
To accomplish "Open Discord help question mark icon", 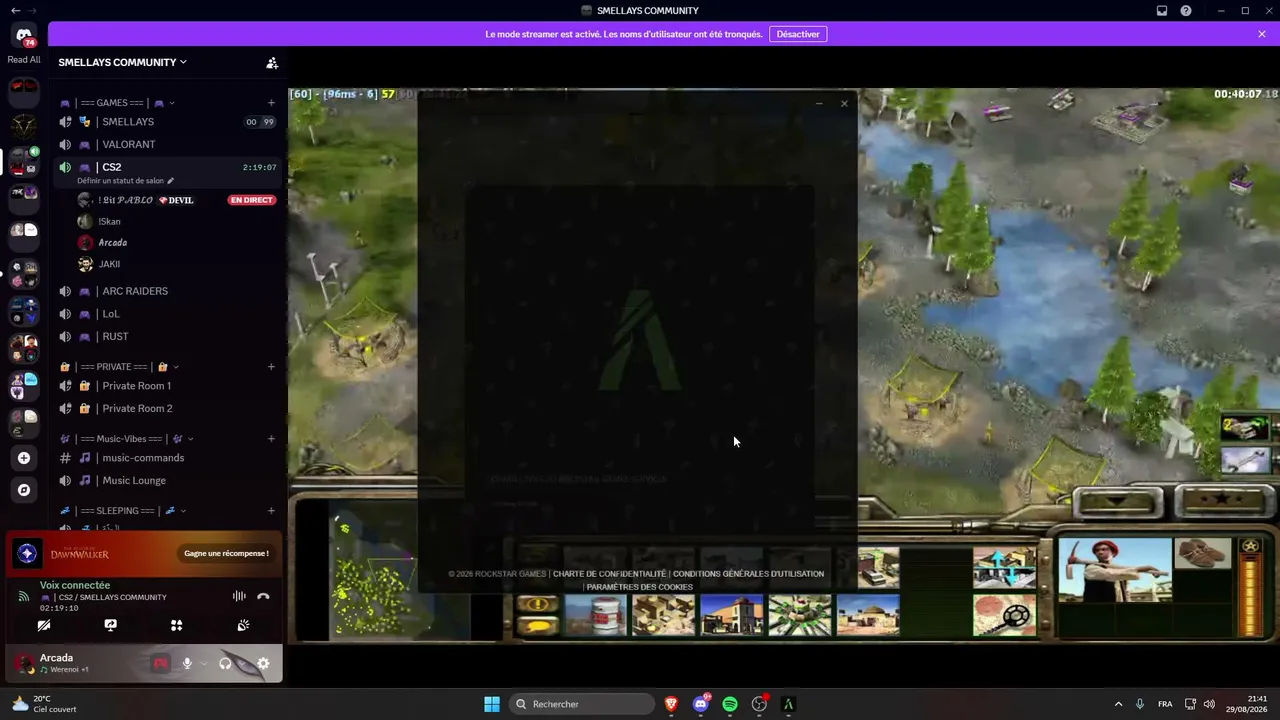I will (1186, 11).
